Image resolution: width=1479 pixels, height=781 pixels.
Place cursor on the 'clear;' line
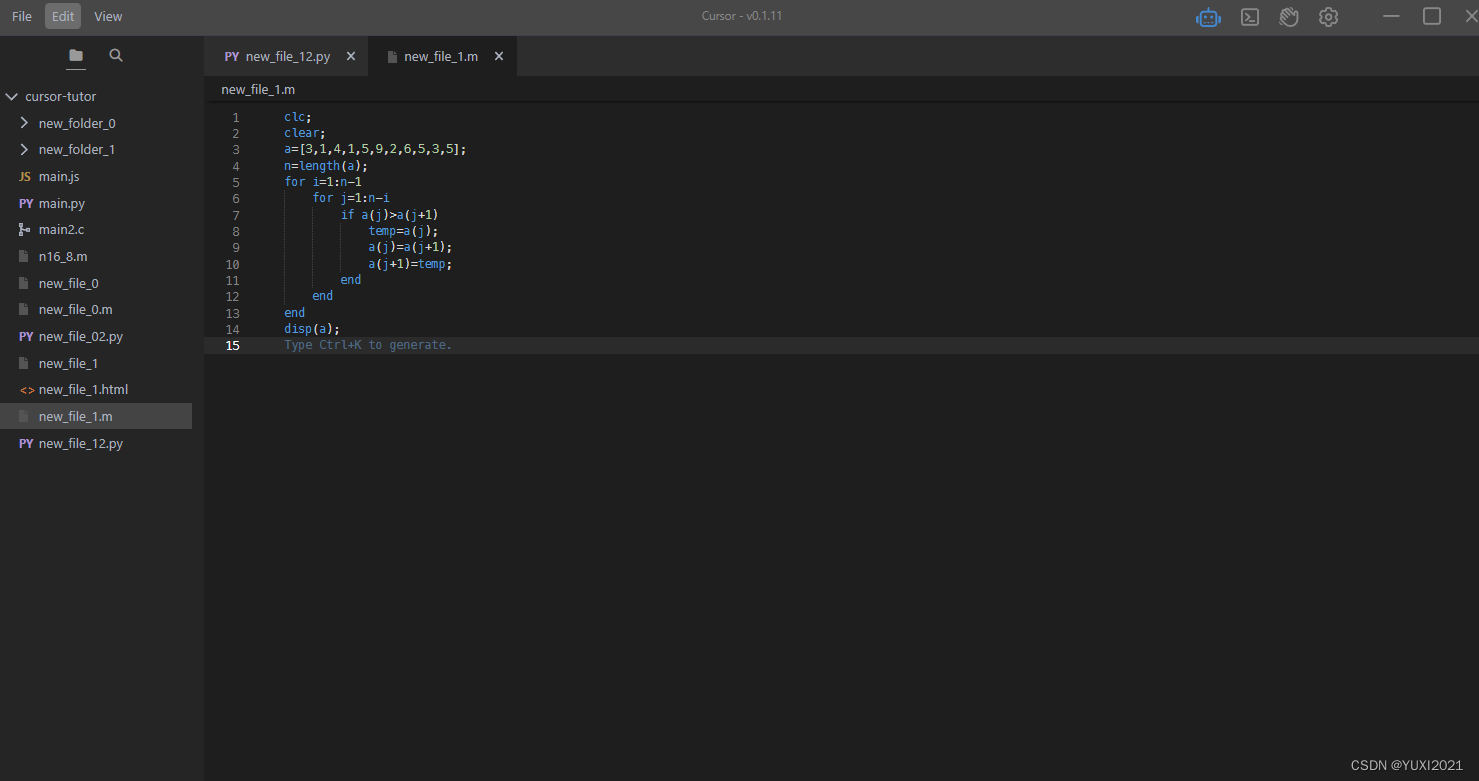click(305, 133)
